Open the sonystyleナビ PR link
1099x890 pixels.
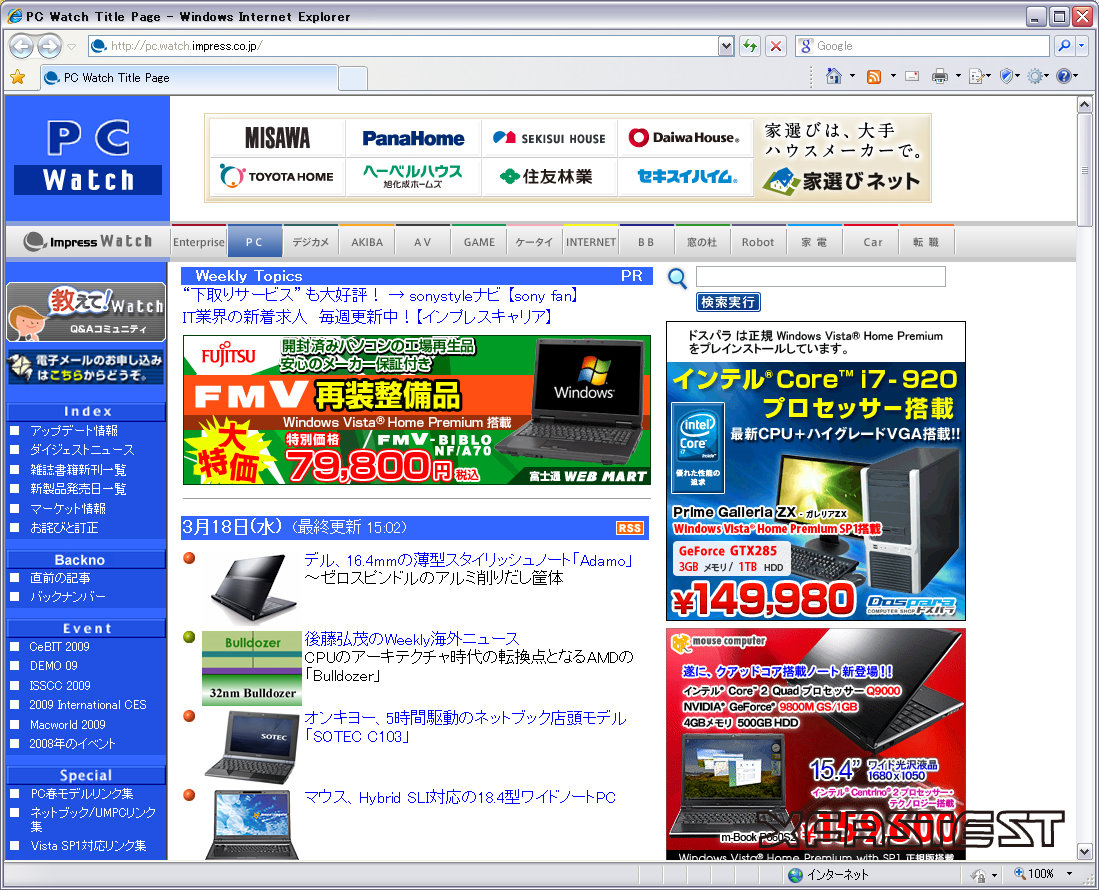tap(380, 296)
